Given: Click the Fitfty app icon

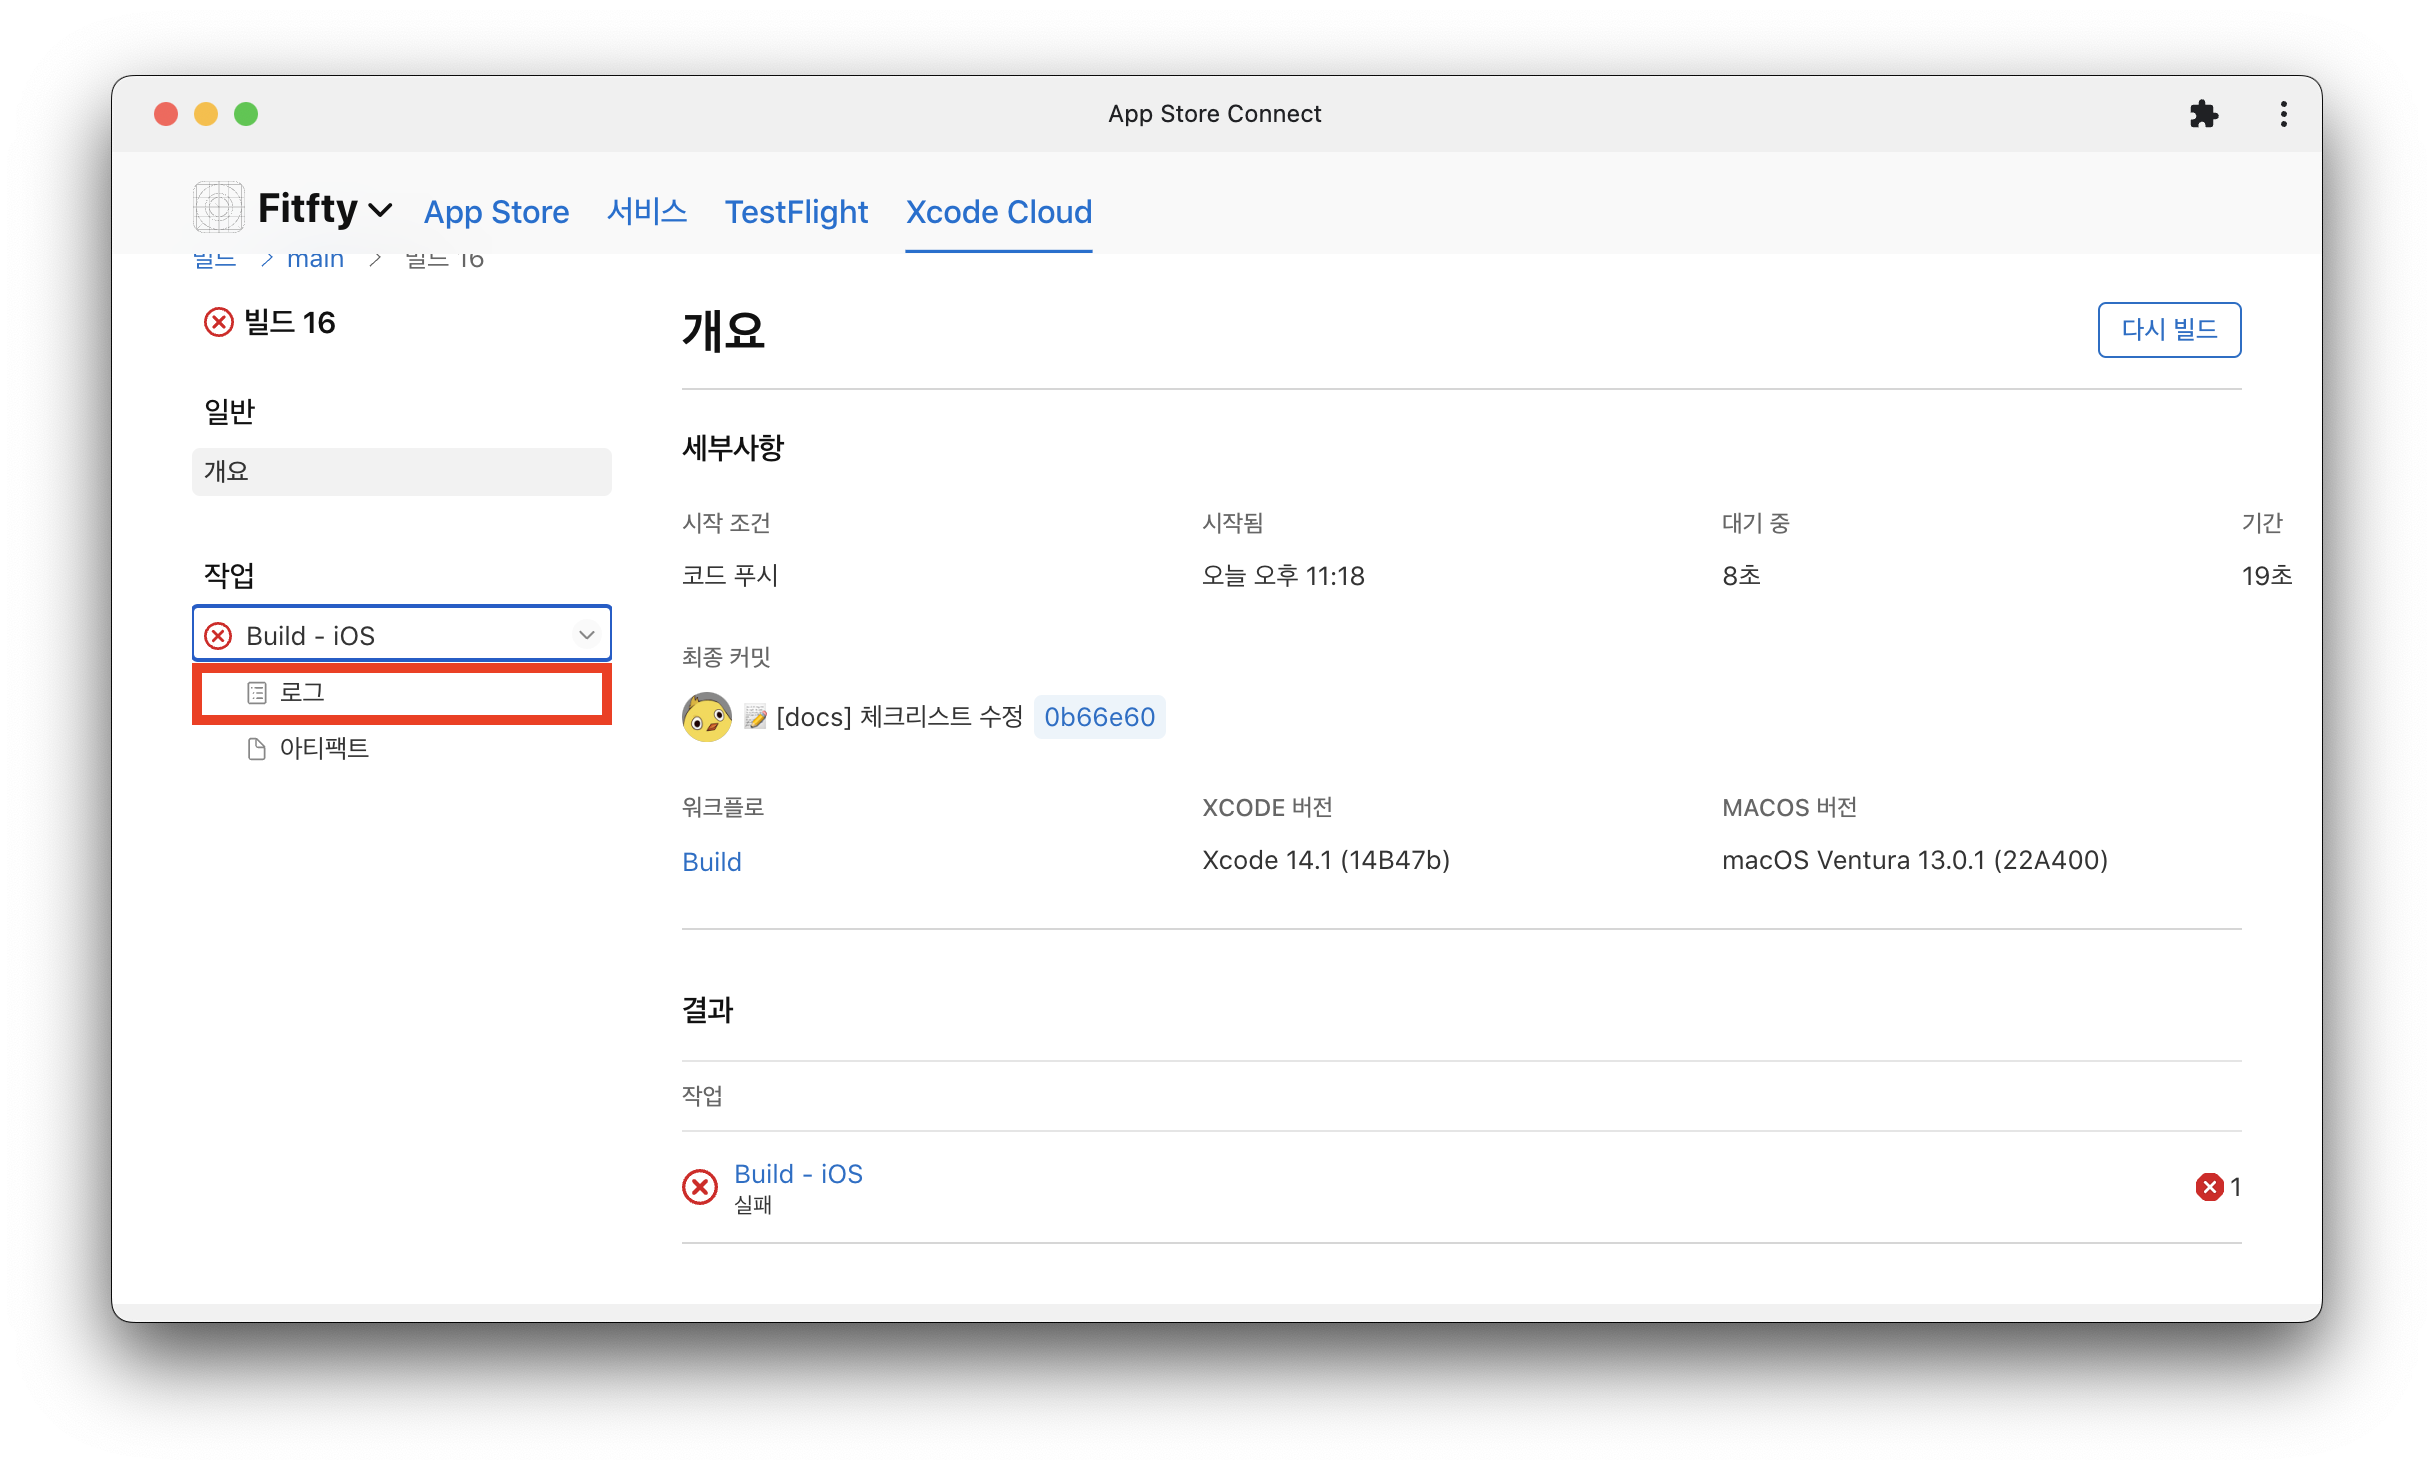Looking at the screenshot, I should [x=218, y=208].
